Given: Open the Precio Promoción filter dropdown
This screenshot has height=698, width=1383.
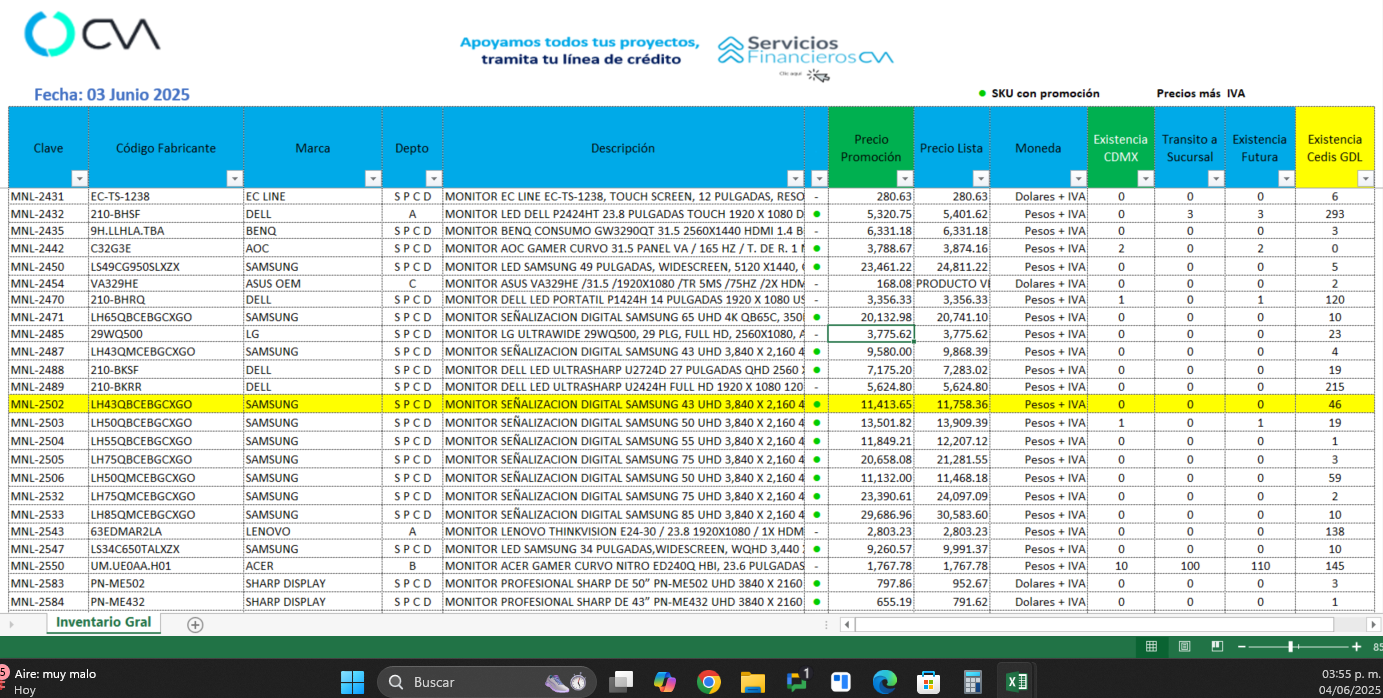Looking at the screenshot, I should click(x=904, y=179).
